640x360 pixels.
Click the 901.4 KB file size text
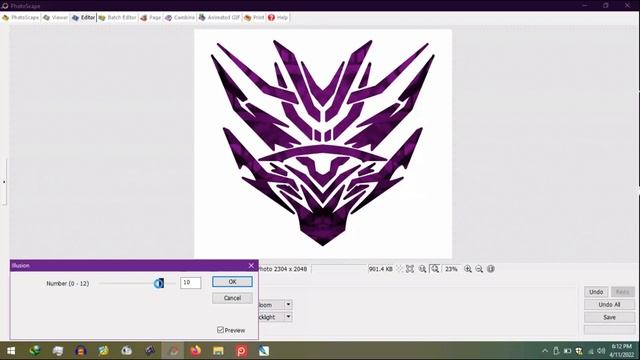(380, 269)
